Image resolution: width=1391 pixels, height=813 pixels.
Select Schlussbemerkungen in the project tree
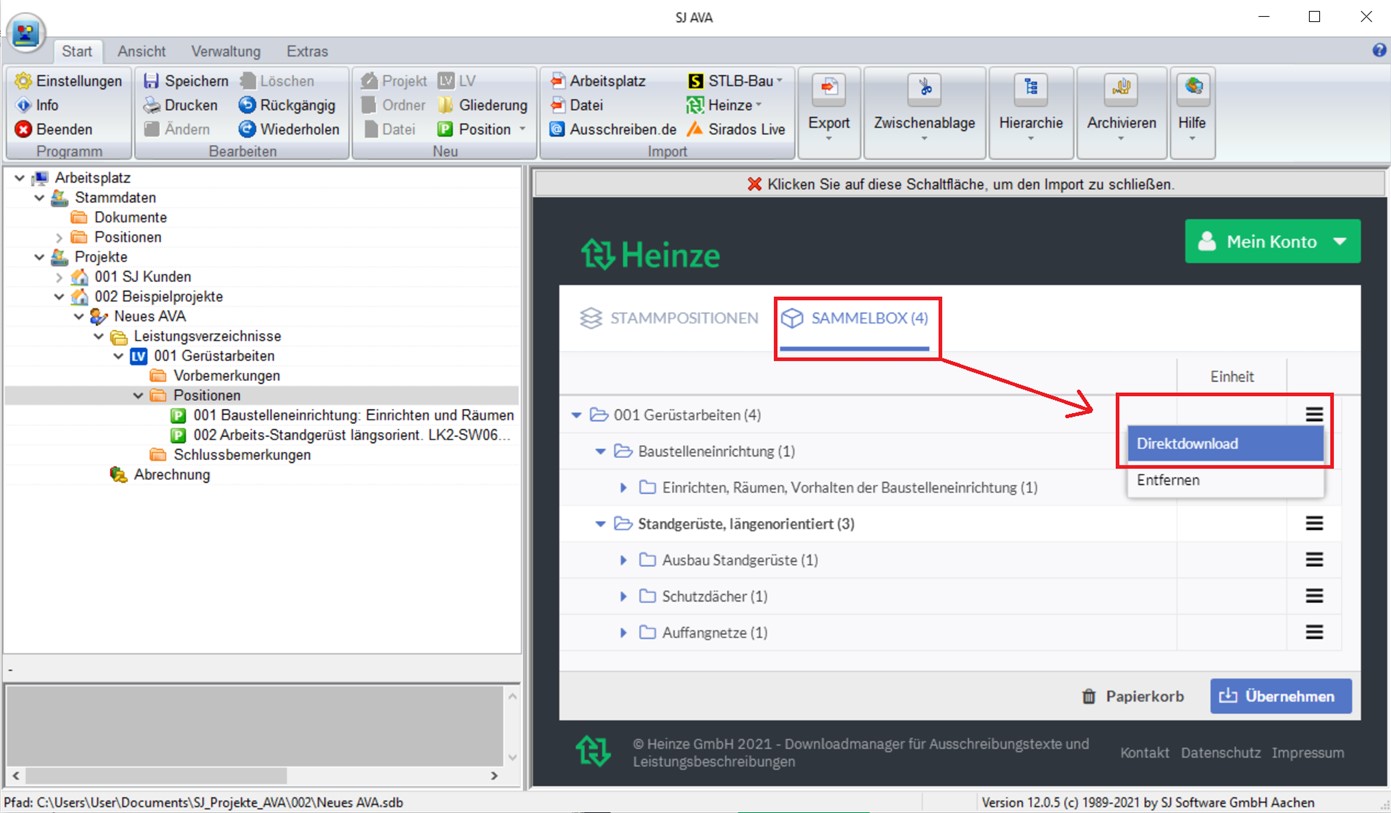click(242, 455)
